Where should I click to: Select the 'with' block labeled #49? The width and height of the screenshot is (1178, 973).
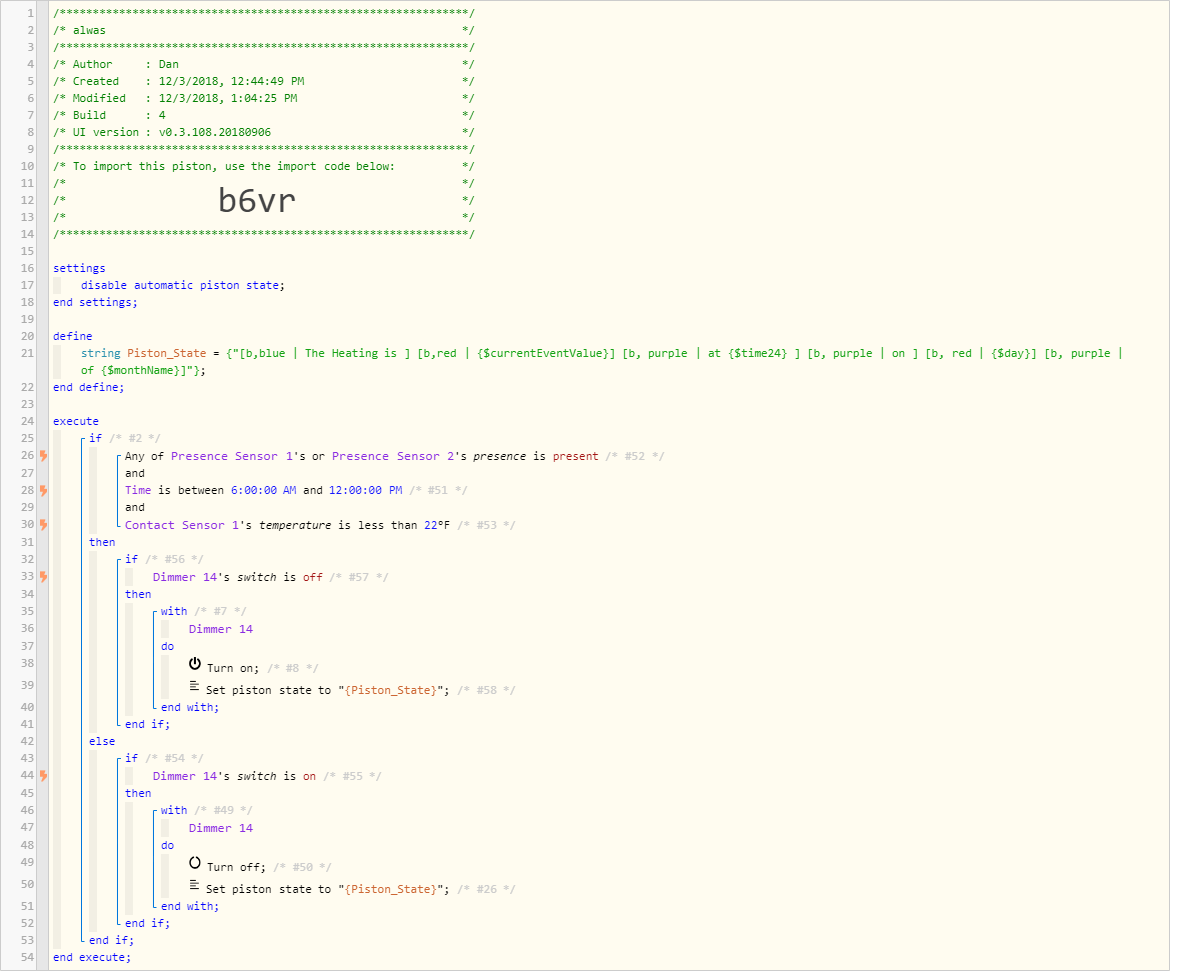(174, 811)
